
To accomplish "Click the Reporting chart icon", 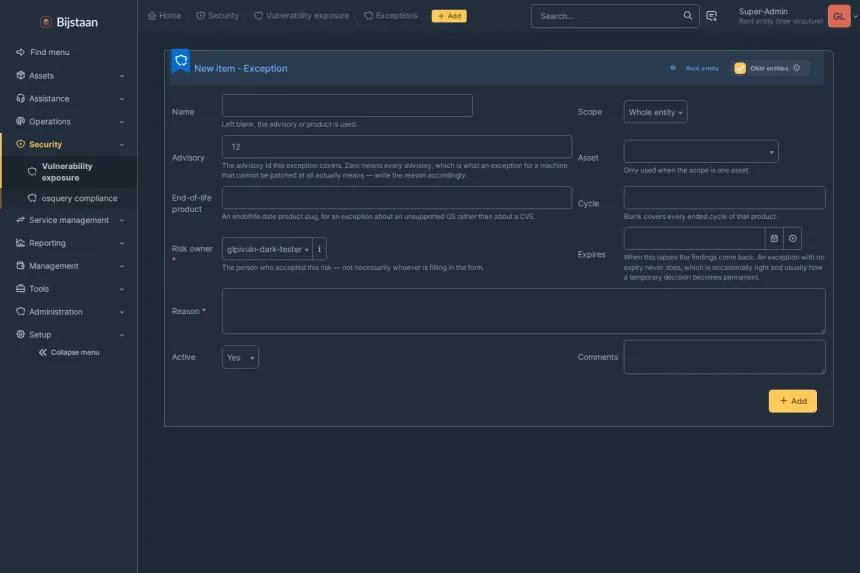I will coord(21,243).
